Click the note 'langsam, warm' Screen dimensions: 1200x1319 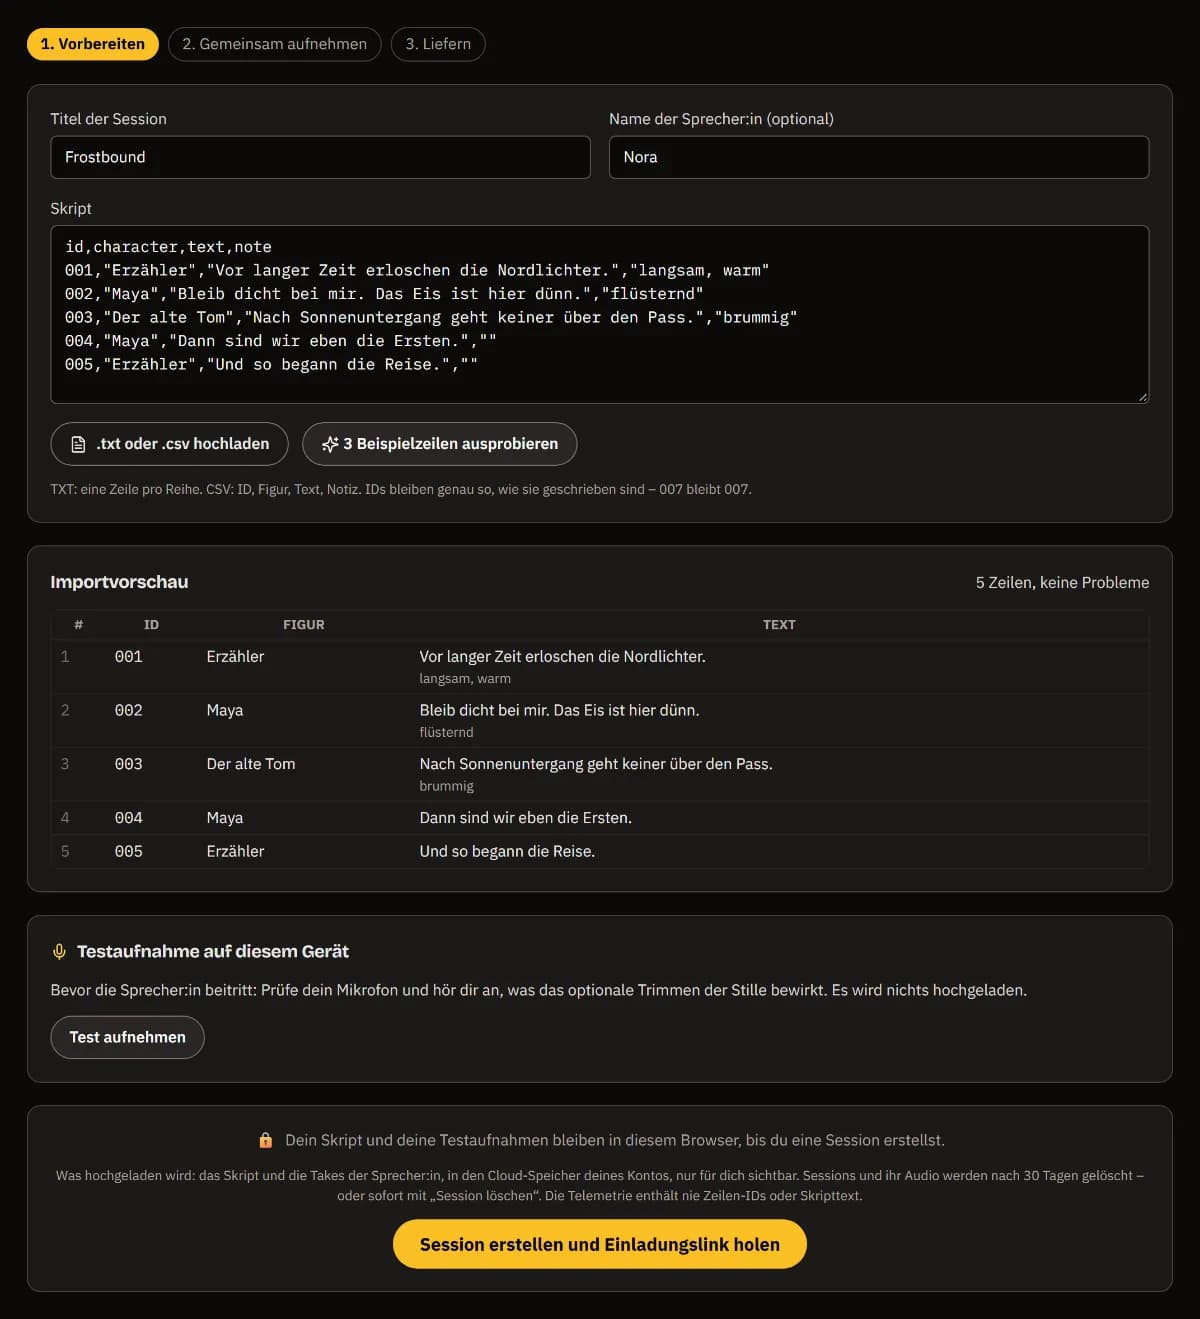(x=465, y=679)
